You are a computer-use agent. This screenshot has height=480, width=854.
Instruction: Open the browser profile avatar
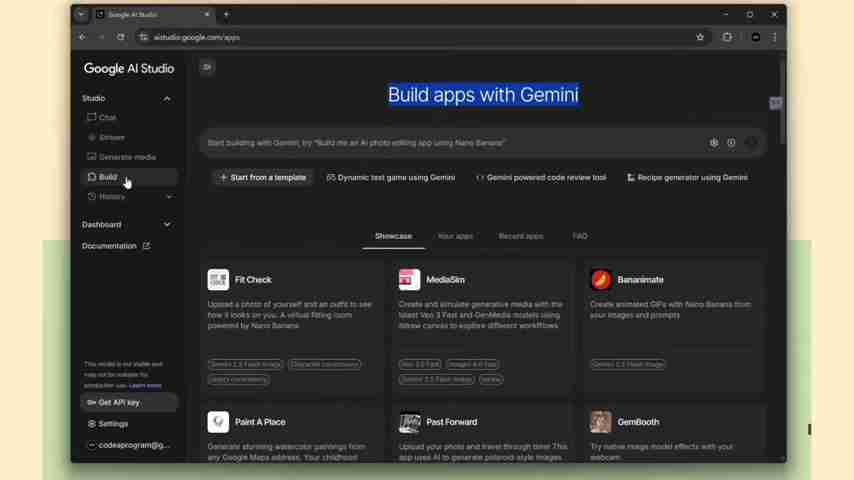[755, 37]
